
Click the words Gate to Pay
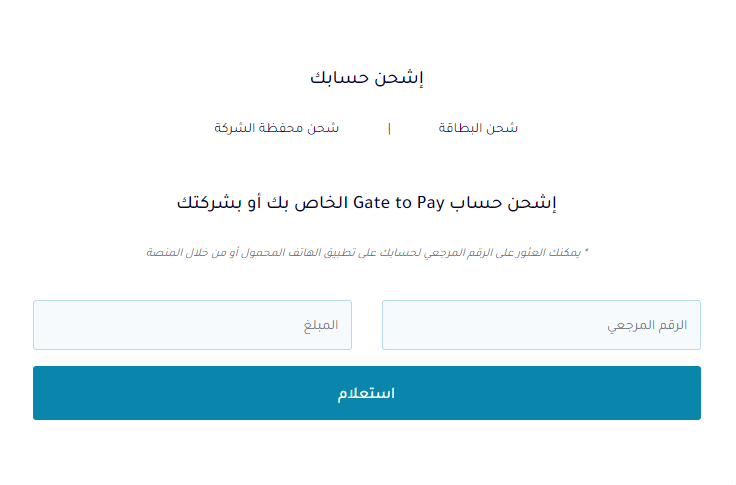399,203
